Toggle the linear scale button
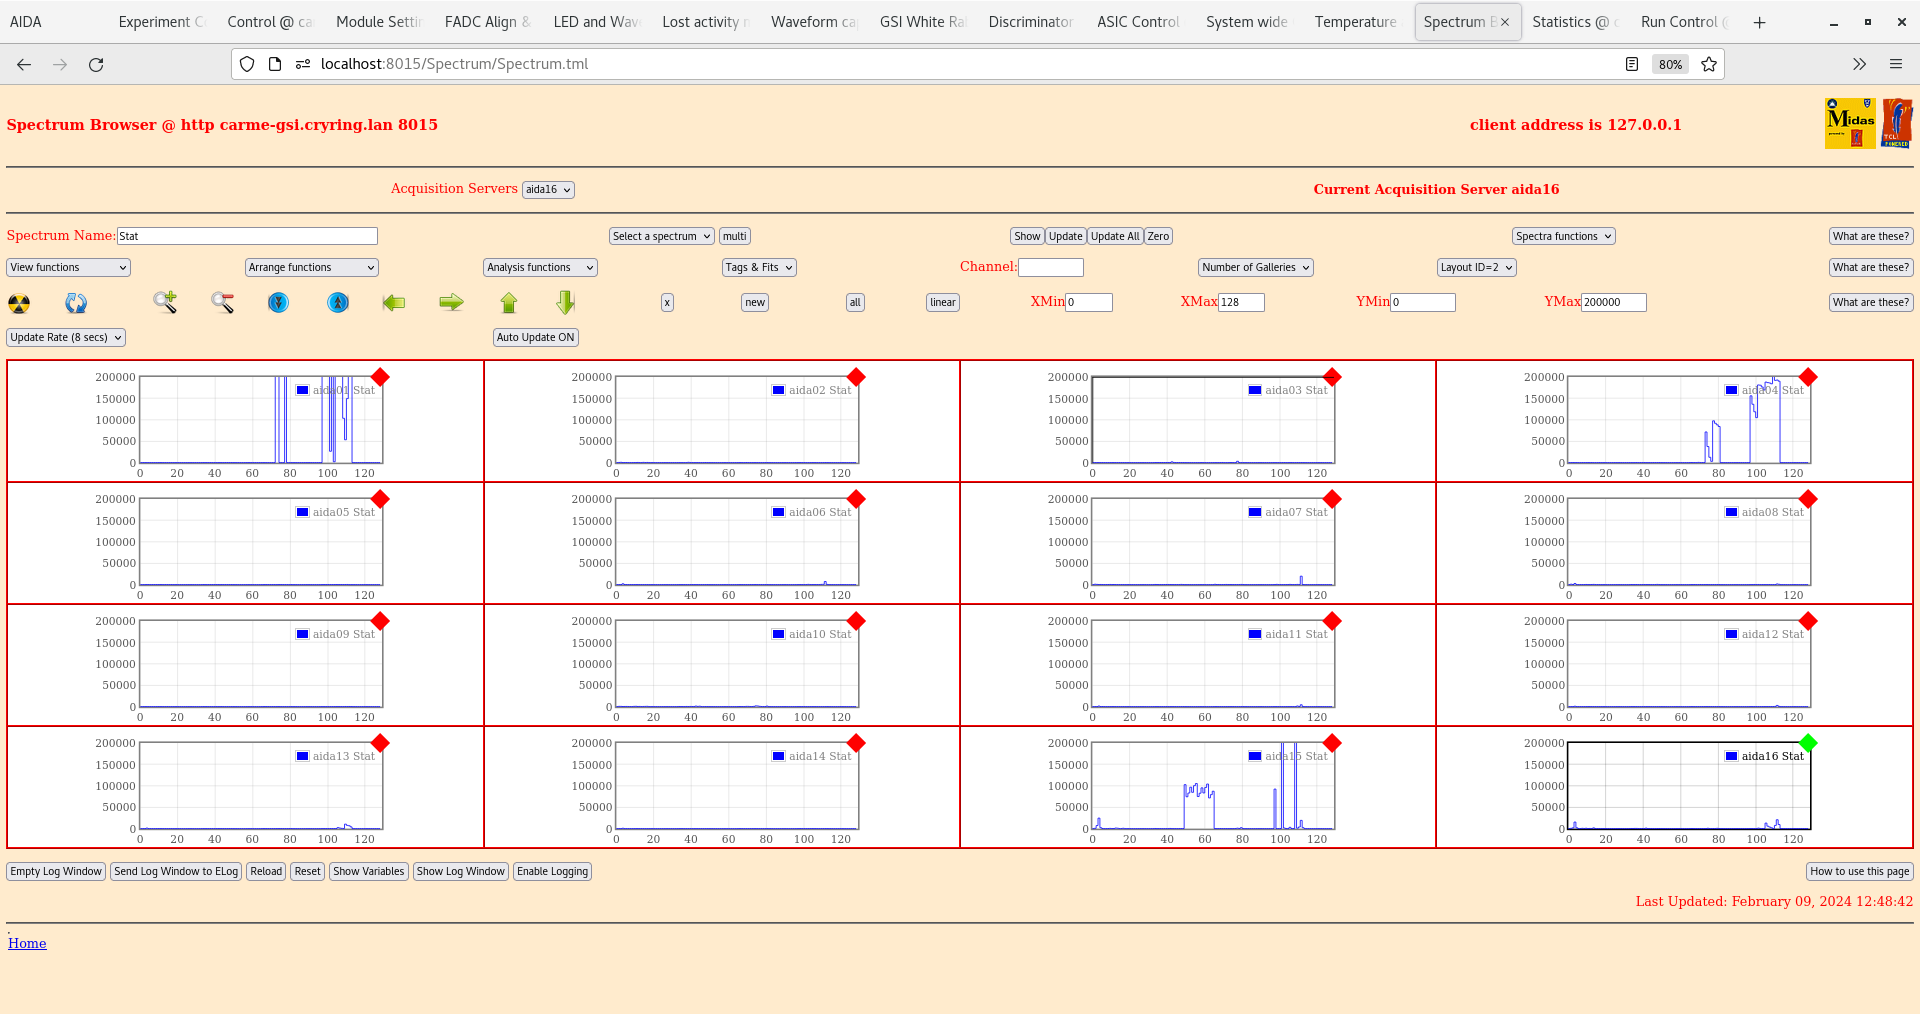1920x1014 pixels. coord(942,302)
